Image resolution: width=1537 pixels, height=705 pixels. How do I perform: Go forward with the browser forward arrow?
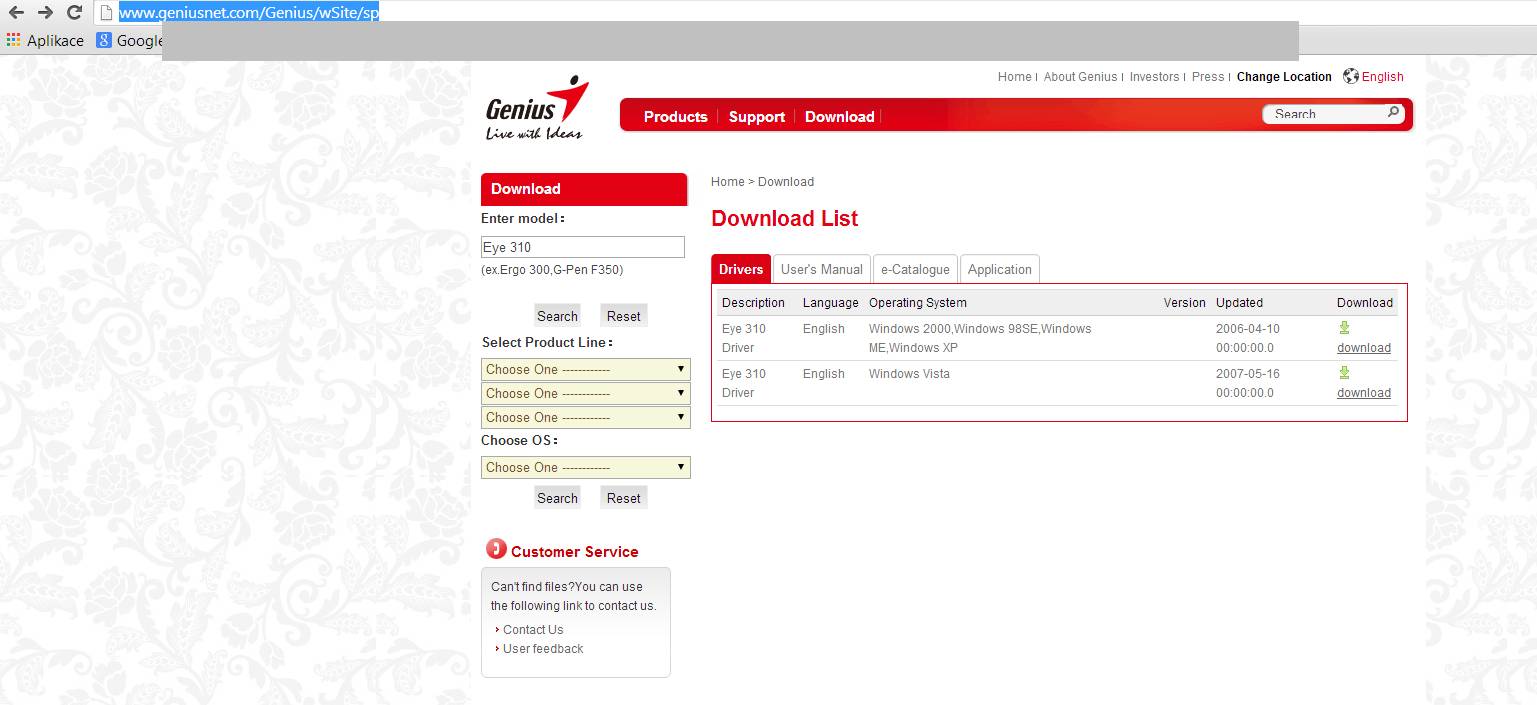pos(45,13)
